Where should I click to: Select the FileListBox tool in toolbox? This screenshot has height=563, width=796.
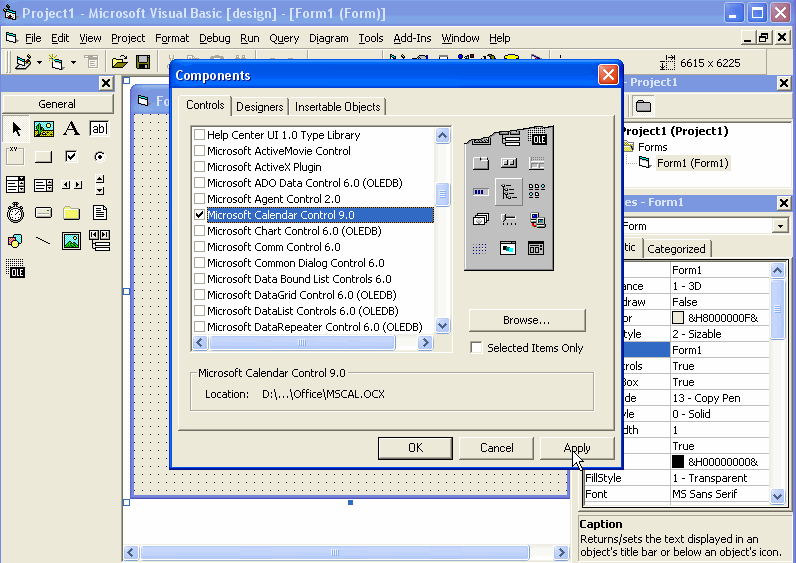pyautogui.click(x=100, y=213)
